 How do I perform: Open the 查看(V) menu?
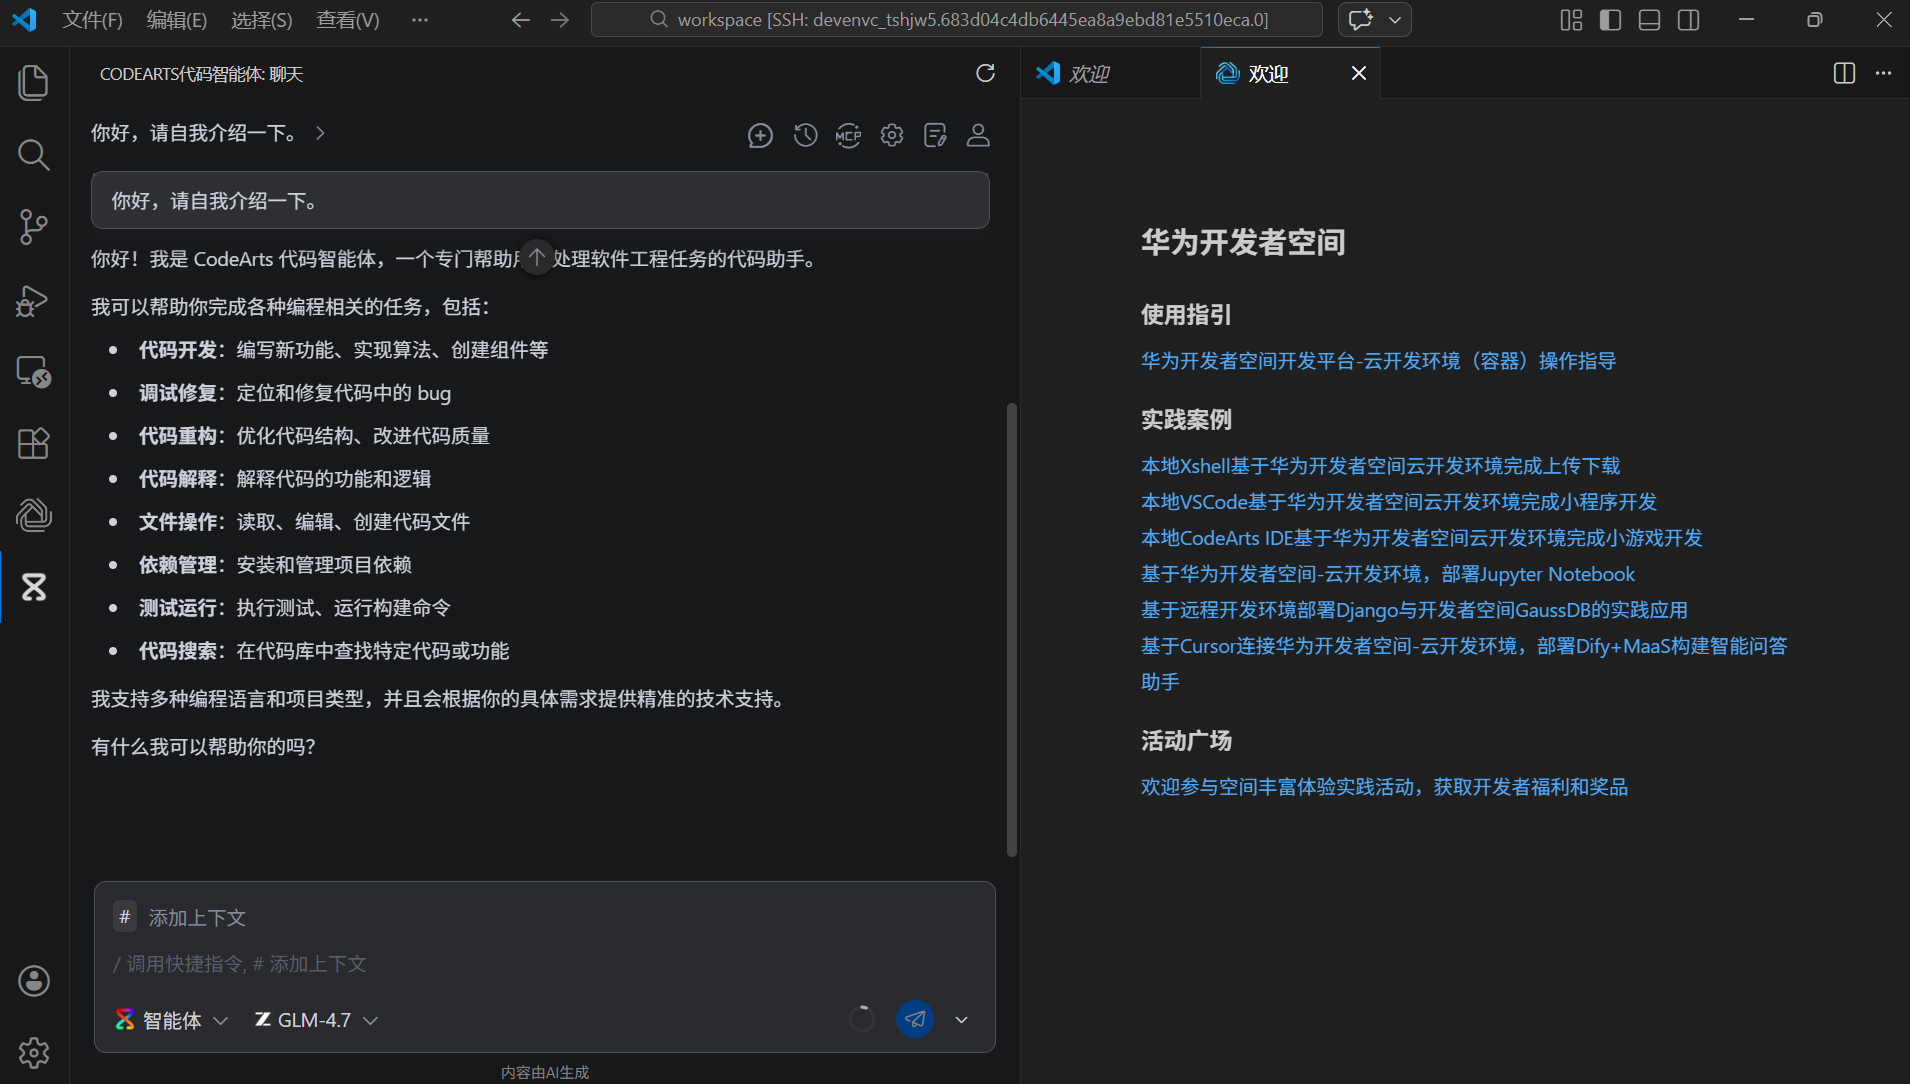[347, 20]
